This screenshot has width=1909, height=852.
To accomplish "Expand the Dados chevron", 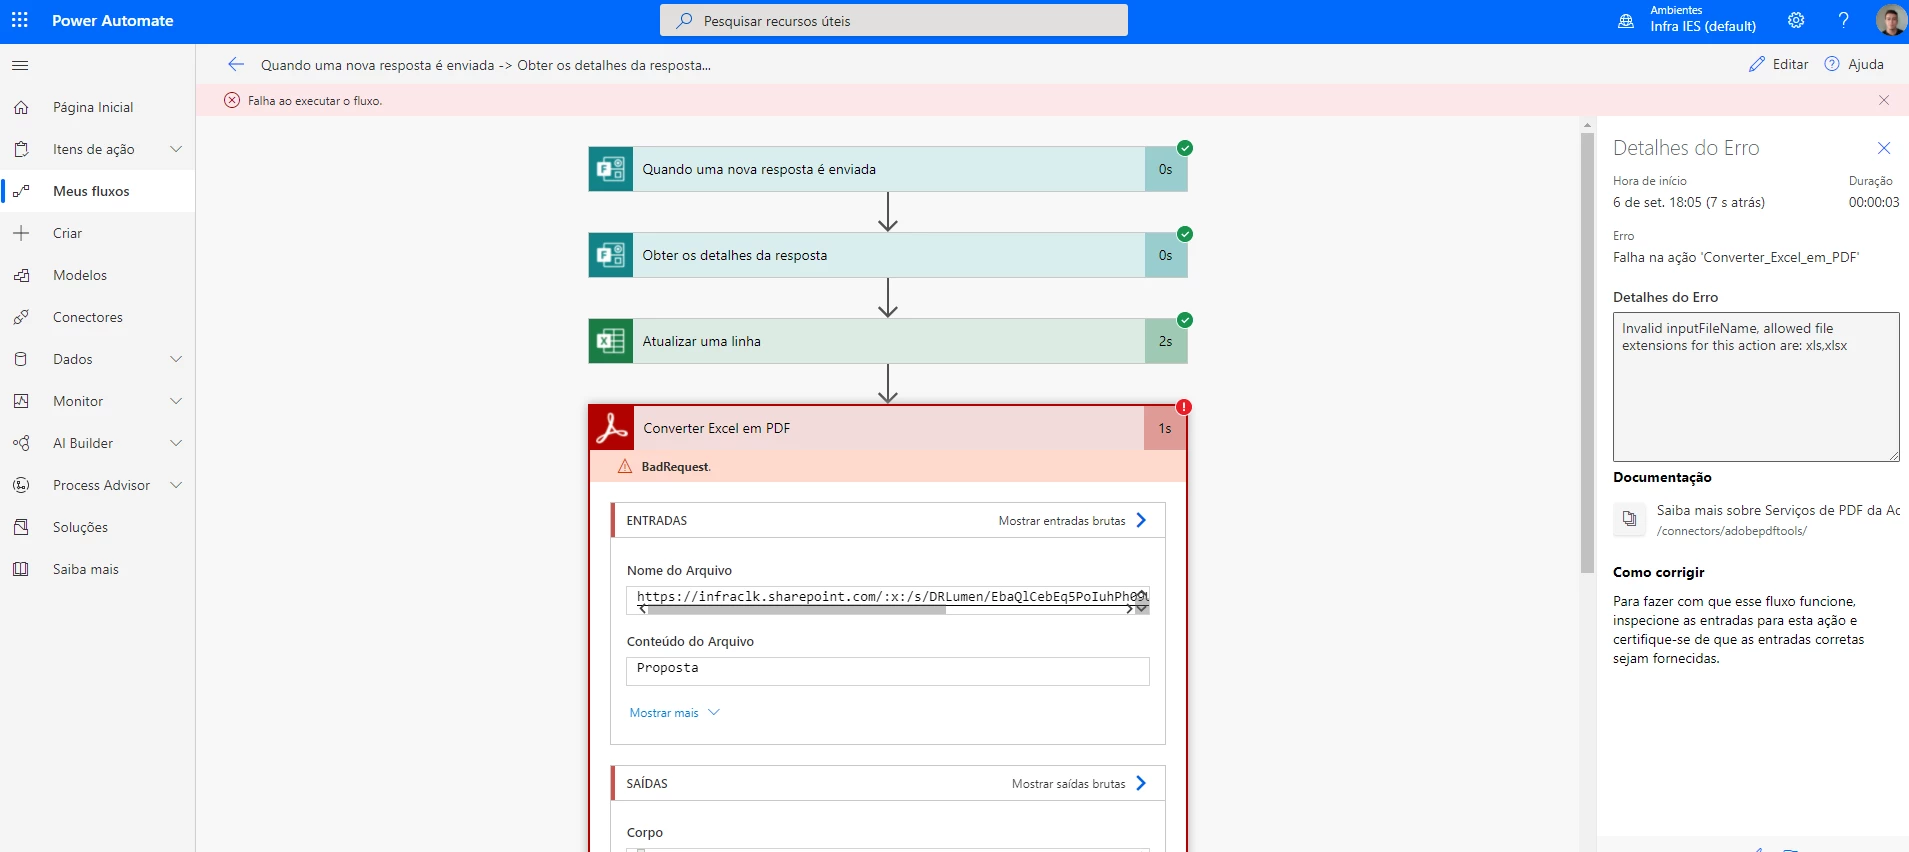I will click(x=176, y=359).
